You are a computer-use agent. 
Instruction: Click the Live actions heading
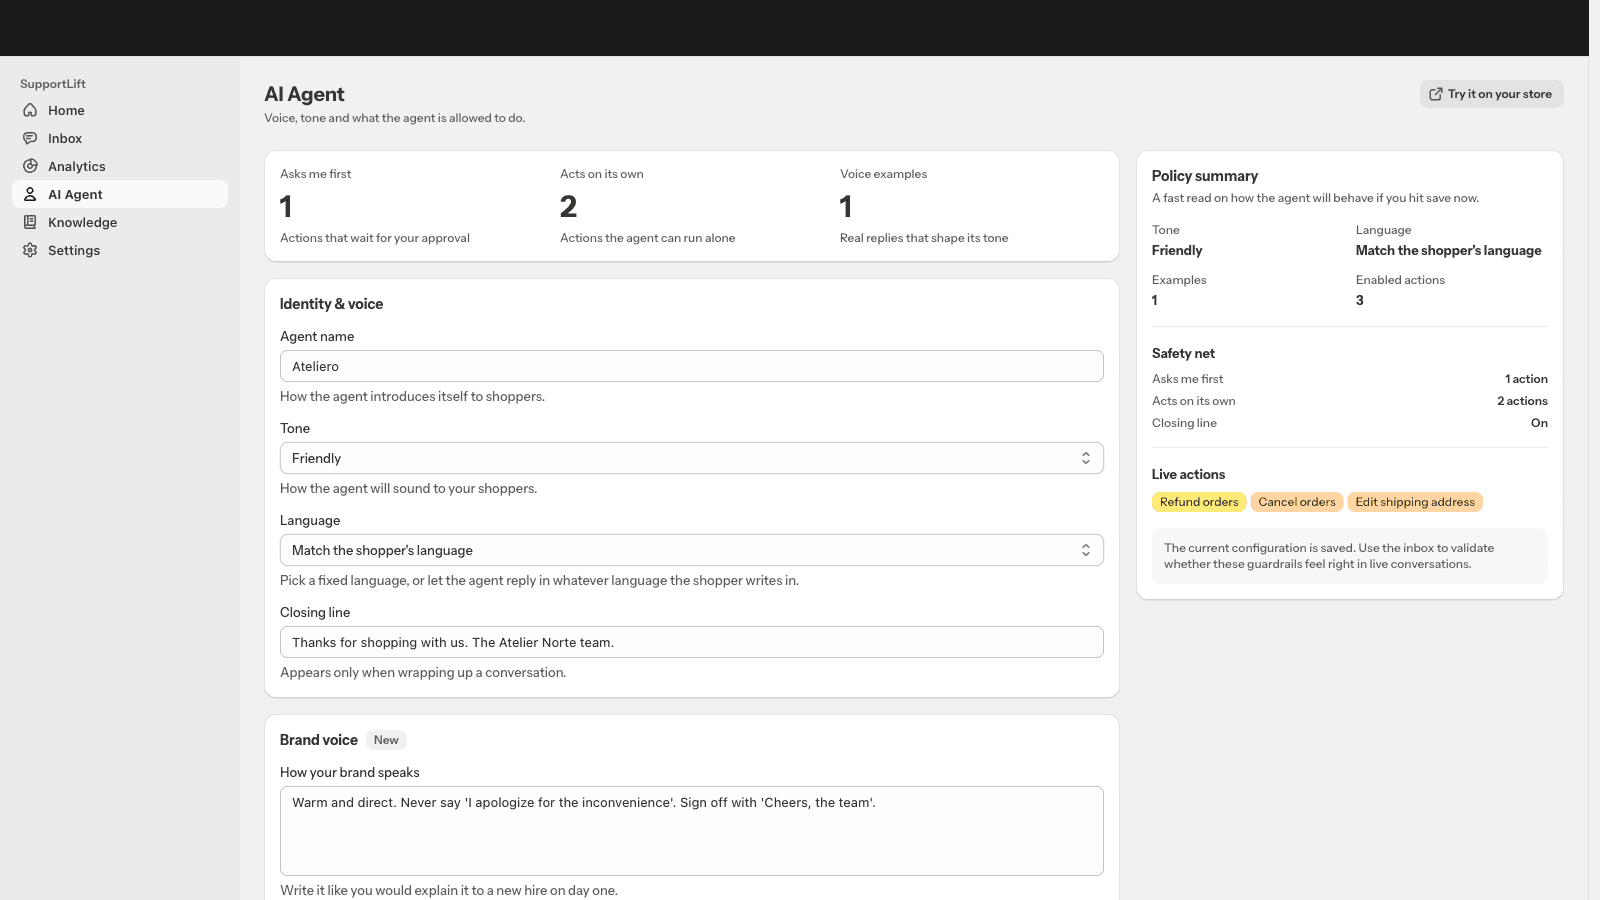click(x=1188, y=474)
